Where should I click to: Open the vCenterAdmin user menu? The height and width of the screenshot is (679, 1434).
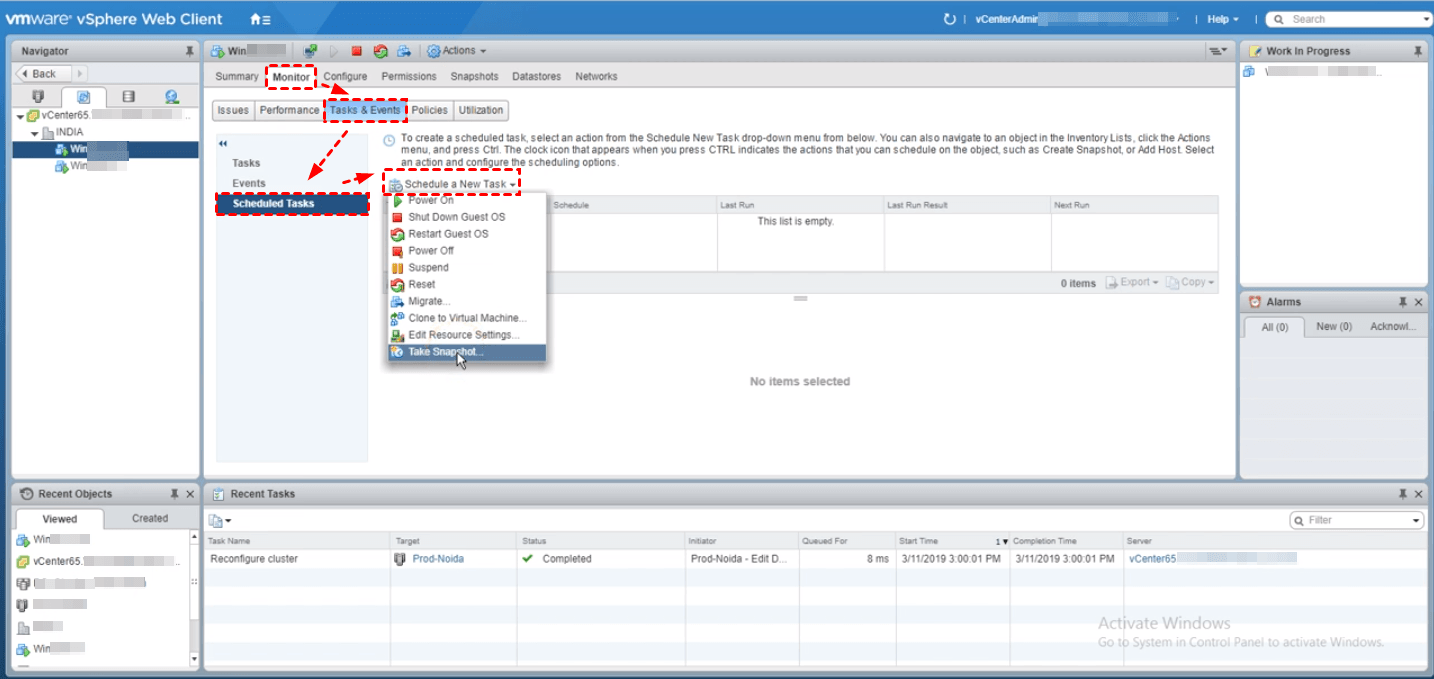tap(1077, 19)
